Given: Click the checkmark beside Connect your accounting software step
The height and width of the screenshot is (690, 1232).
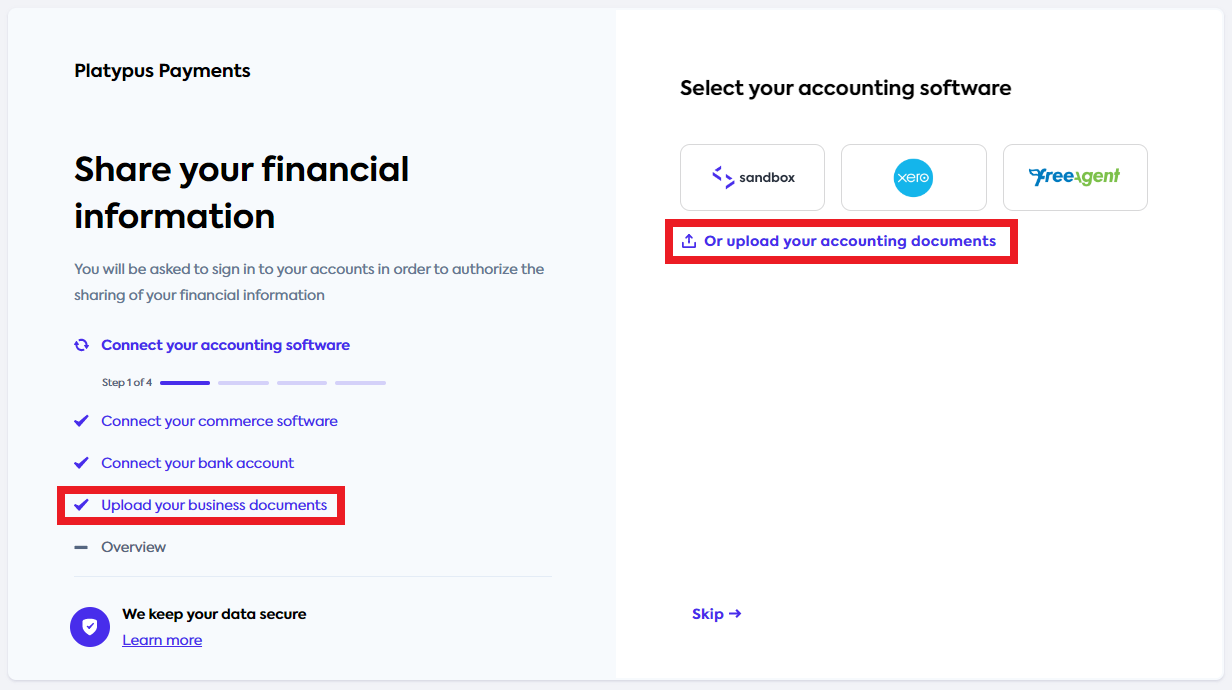Looking at the screenshot, I should click(x=81, y=344).
